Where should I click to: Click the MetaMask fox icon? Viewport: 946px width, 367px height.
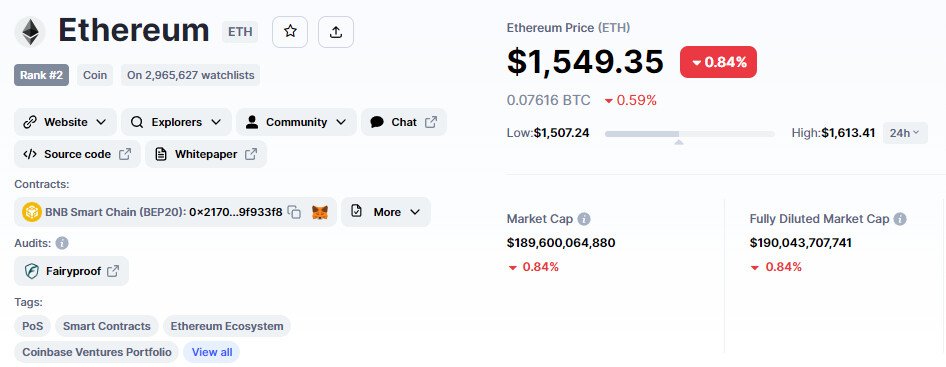pyautogui.click(x=320, y=212)
